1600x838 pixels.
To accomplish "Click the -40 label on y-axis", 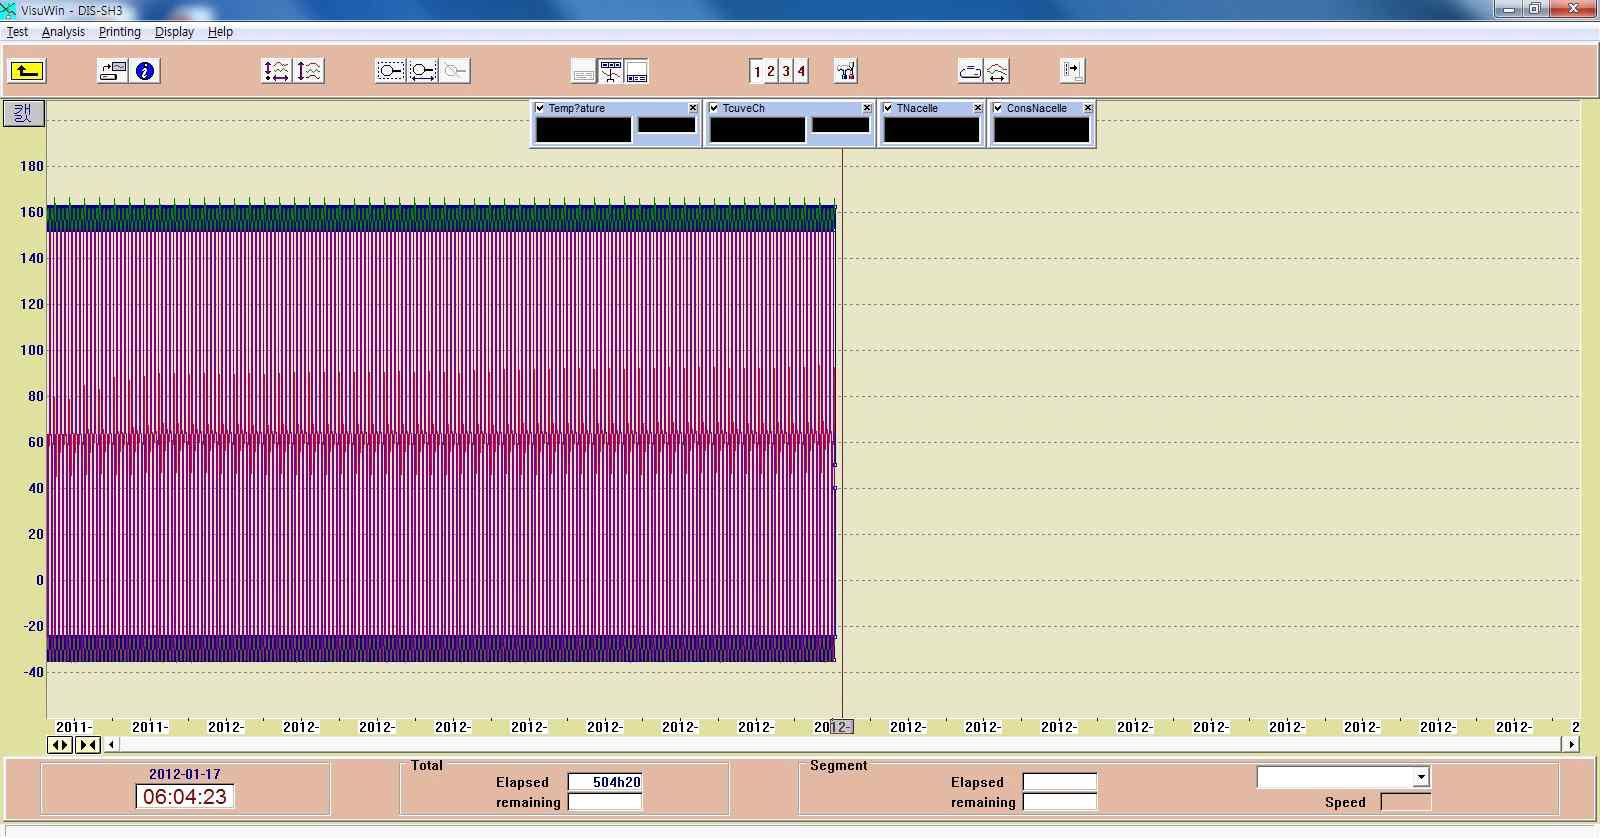I will [33, 672].
